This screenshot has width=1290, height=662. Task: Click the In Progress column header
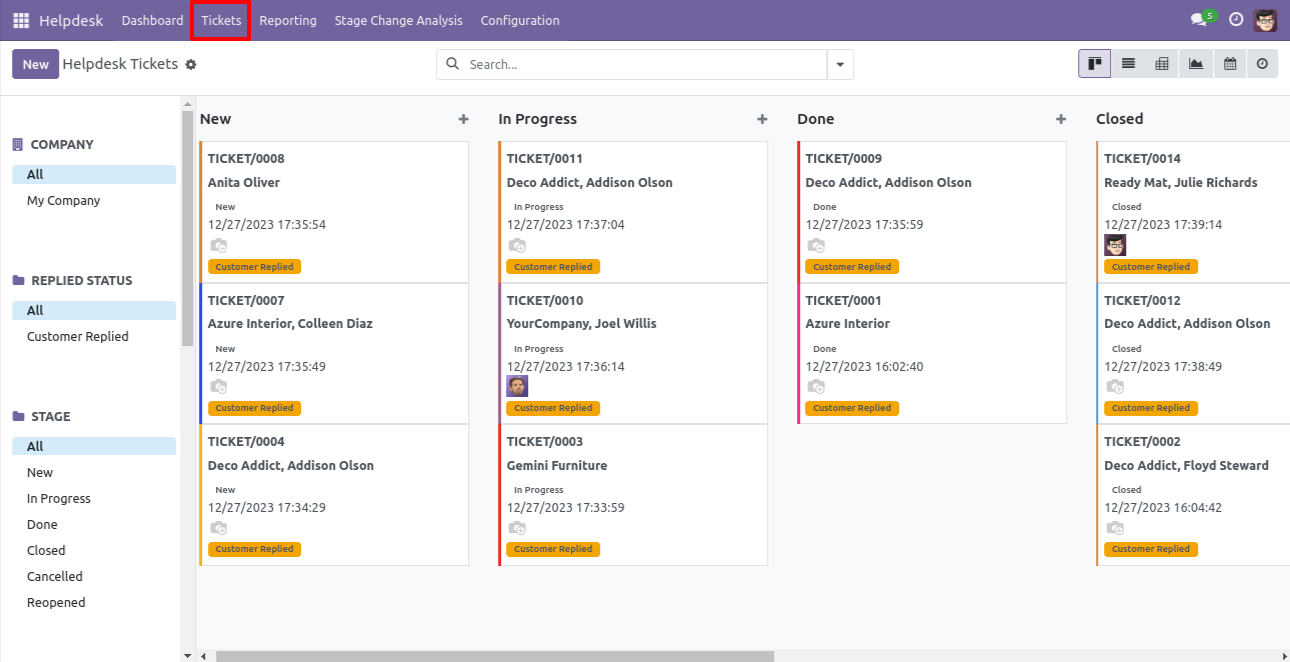tap(538, 119)
